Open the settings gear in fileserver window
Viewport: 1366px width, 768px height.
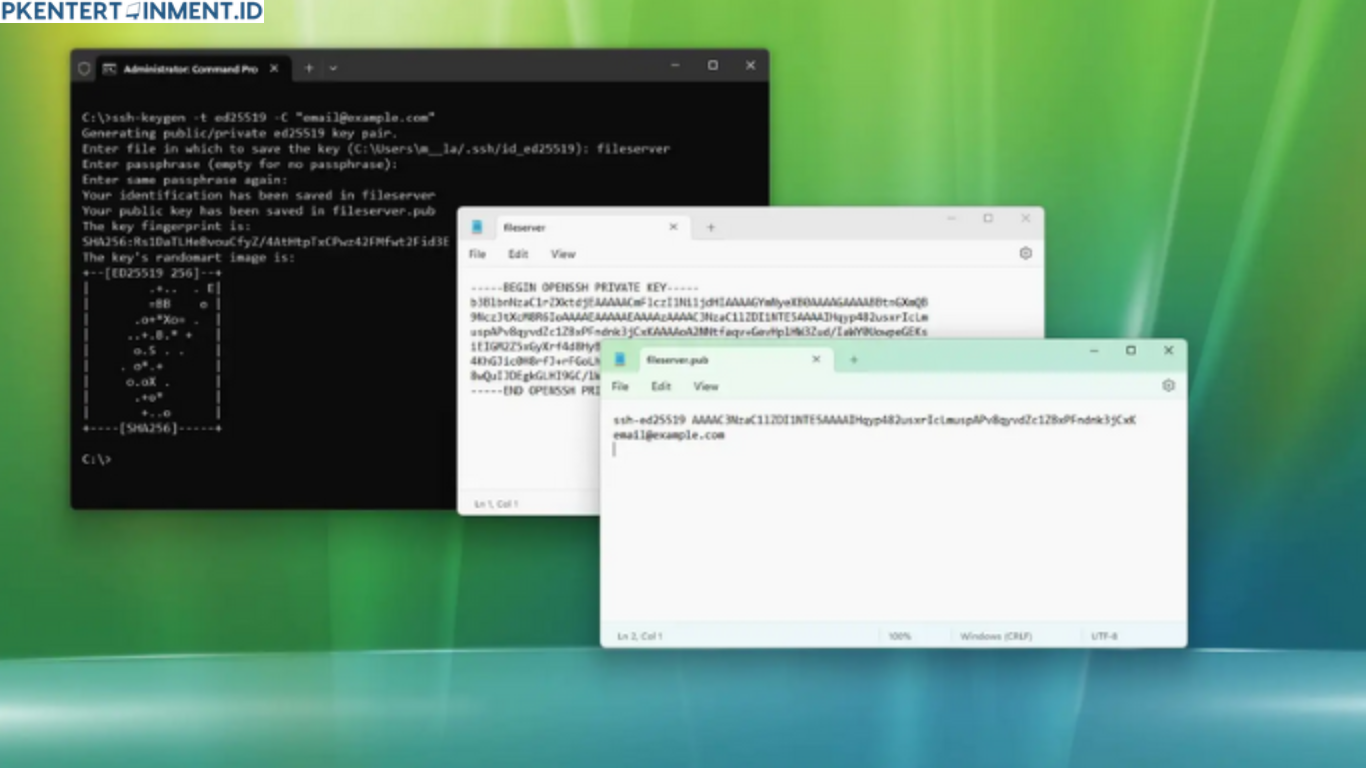coord(1024,253)
